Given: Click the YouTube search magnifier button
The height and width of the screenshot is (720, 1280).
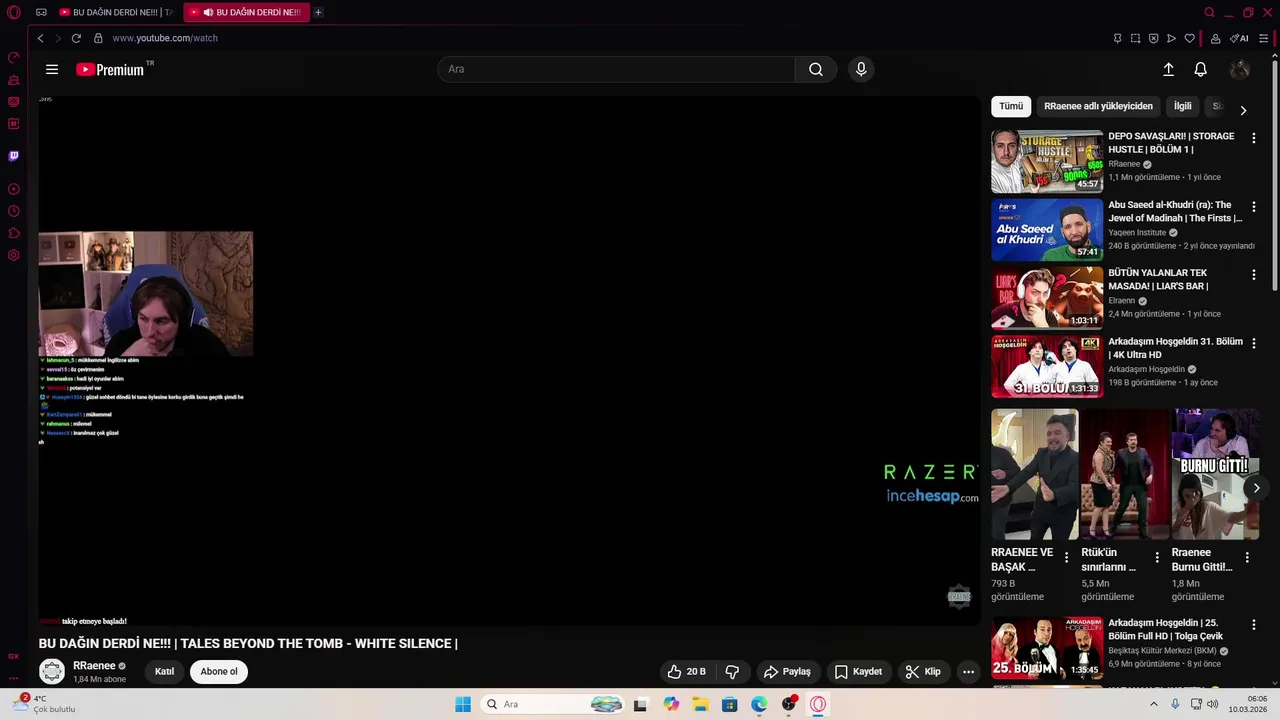Looking at the screenshot, I should 816,69.
